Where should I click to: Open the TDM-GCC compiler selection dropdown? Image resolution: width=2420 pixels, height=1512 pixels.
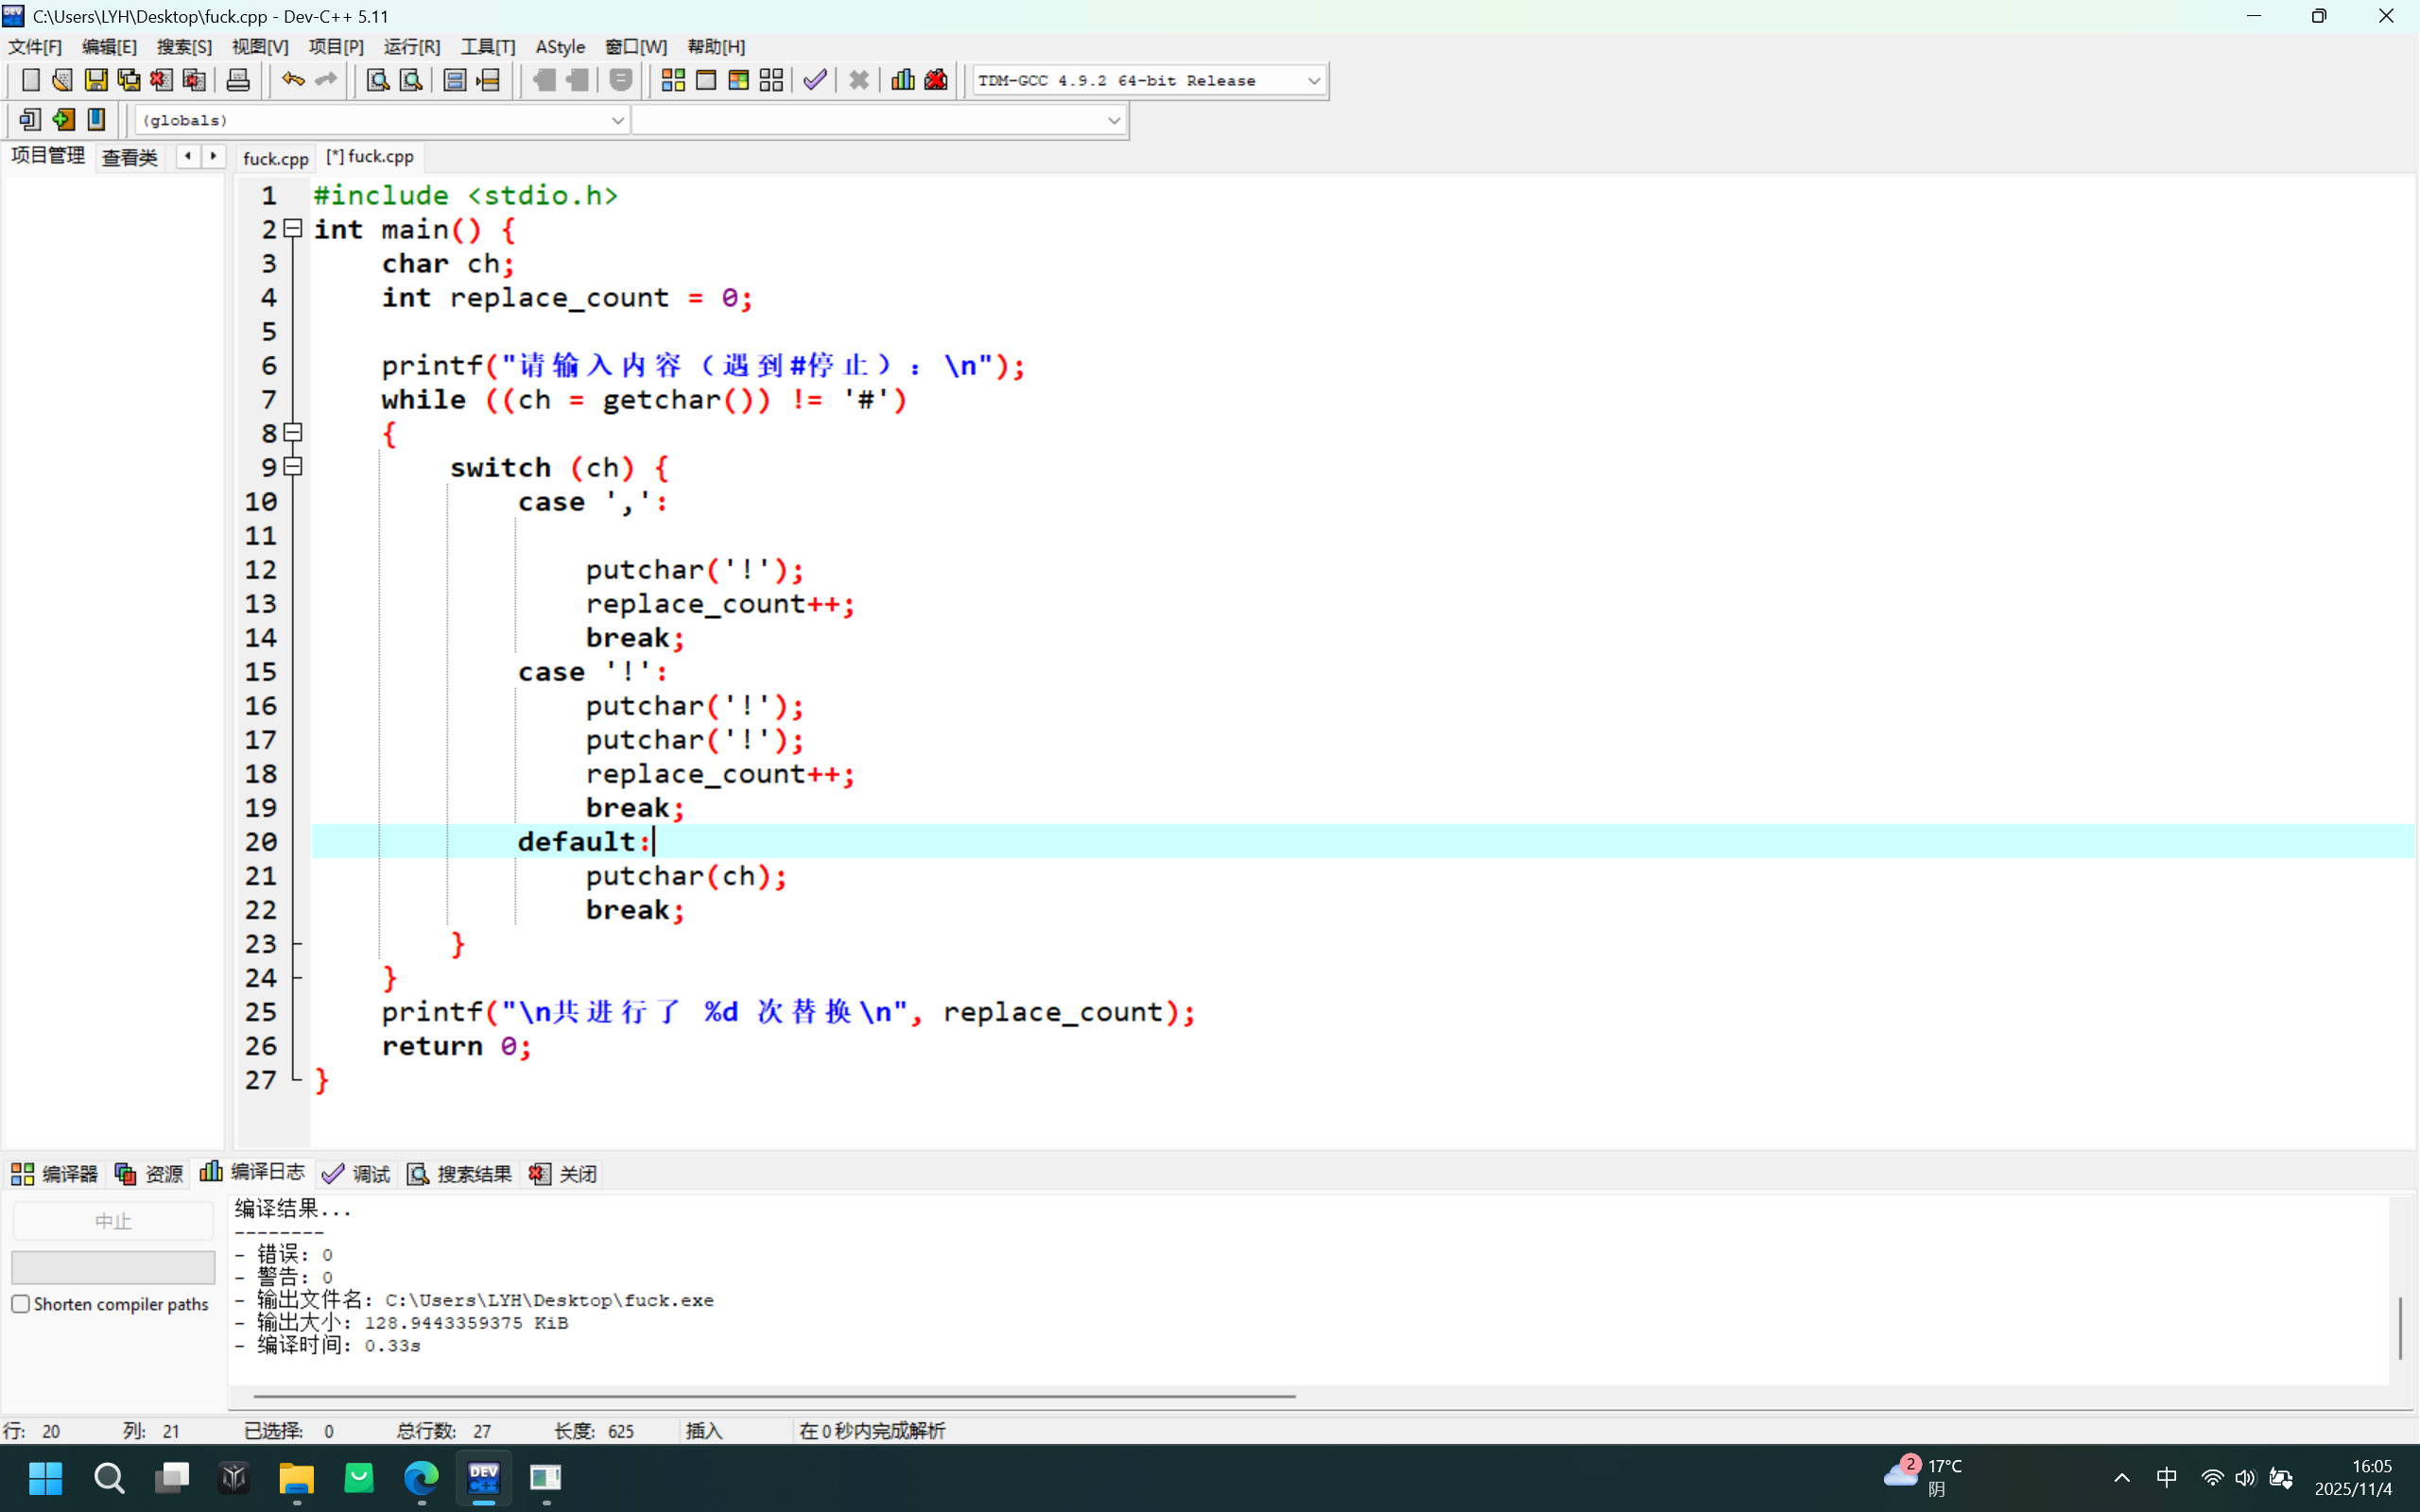tap(1313, 80)
